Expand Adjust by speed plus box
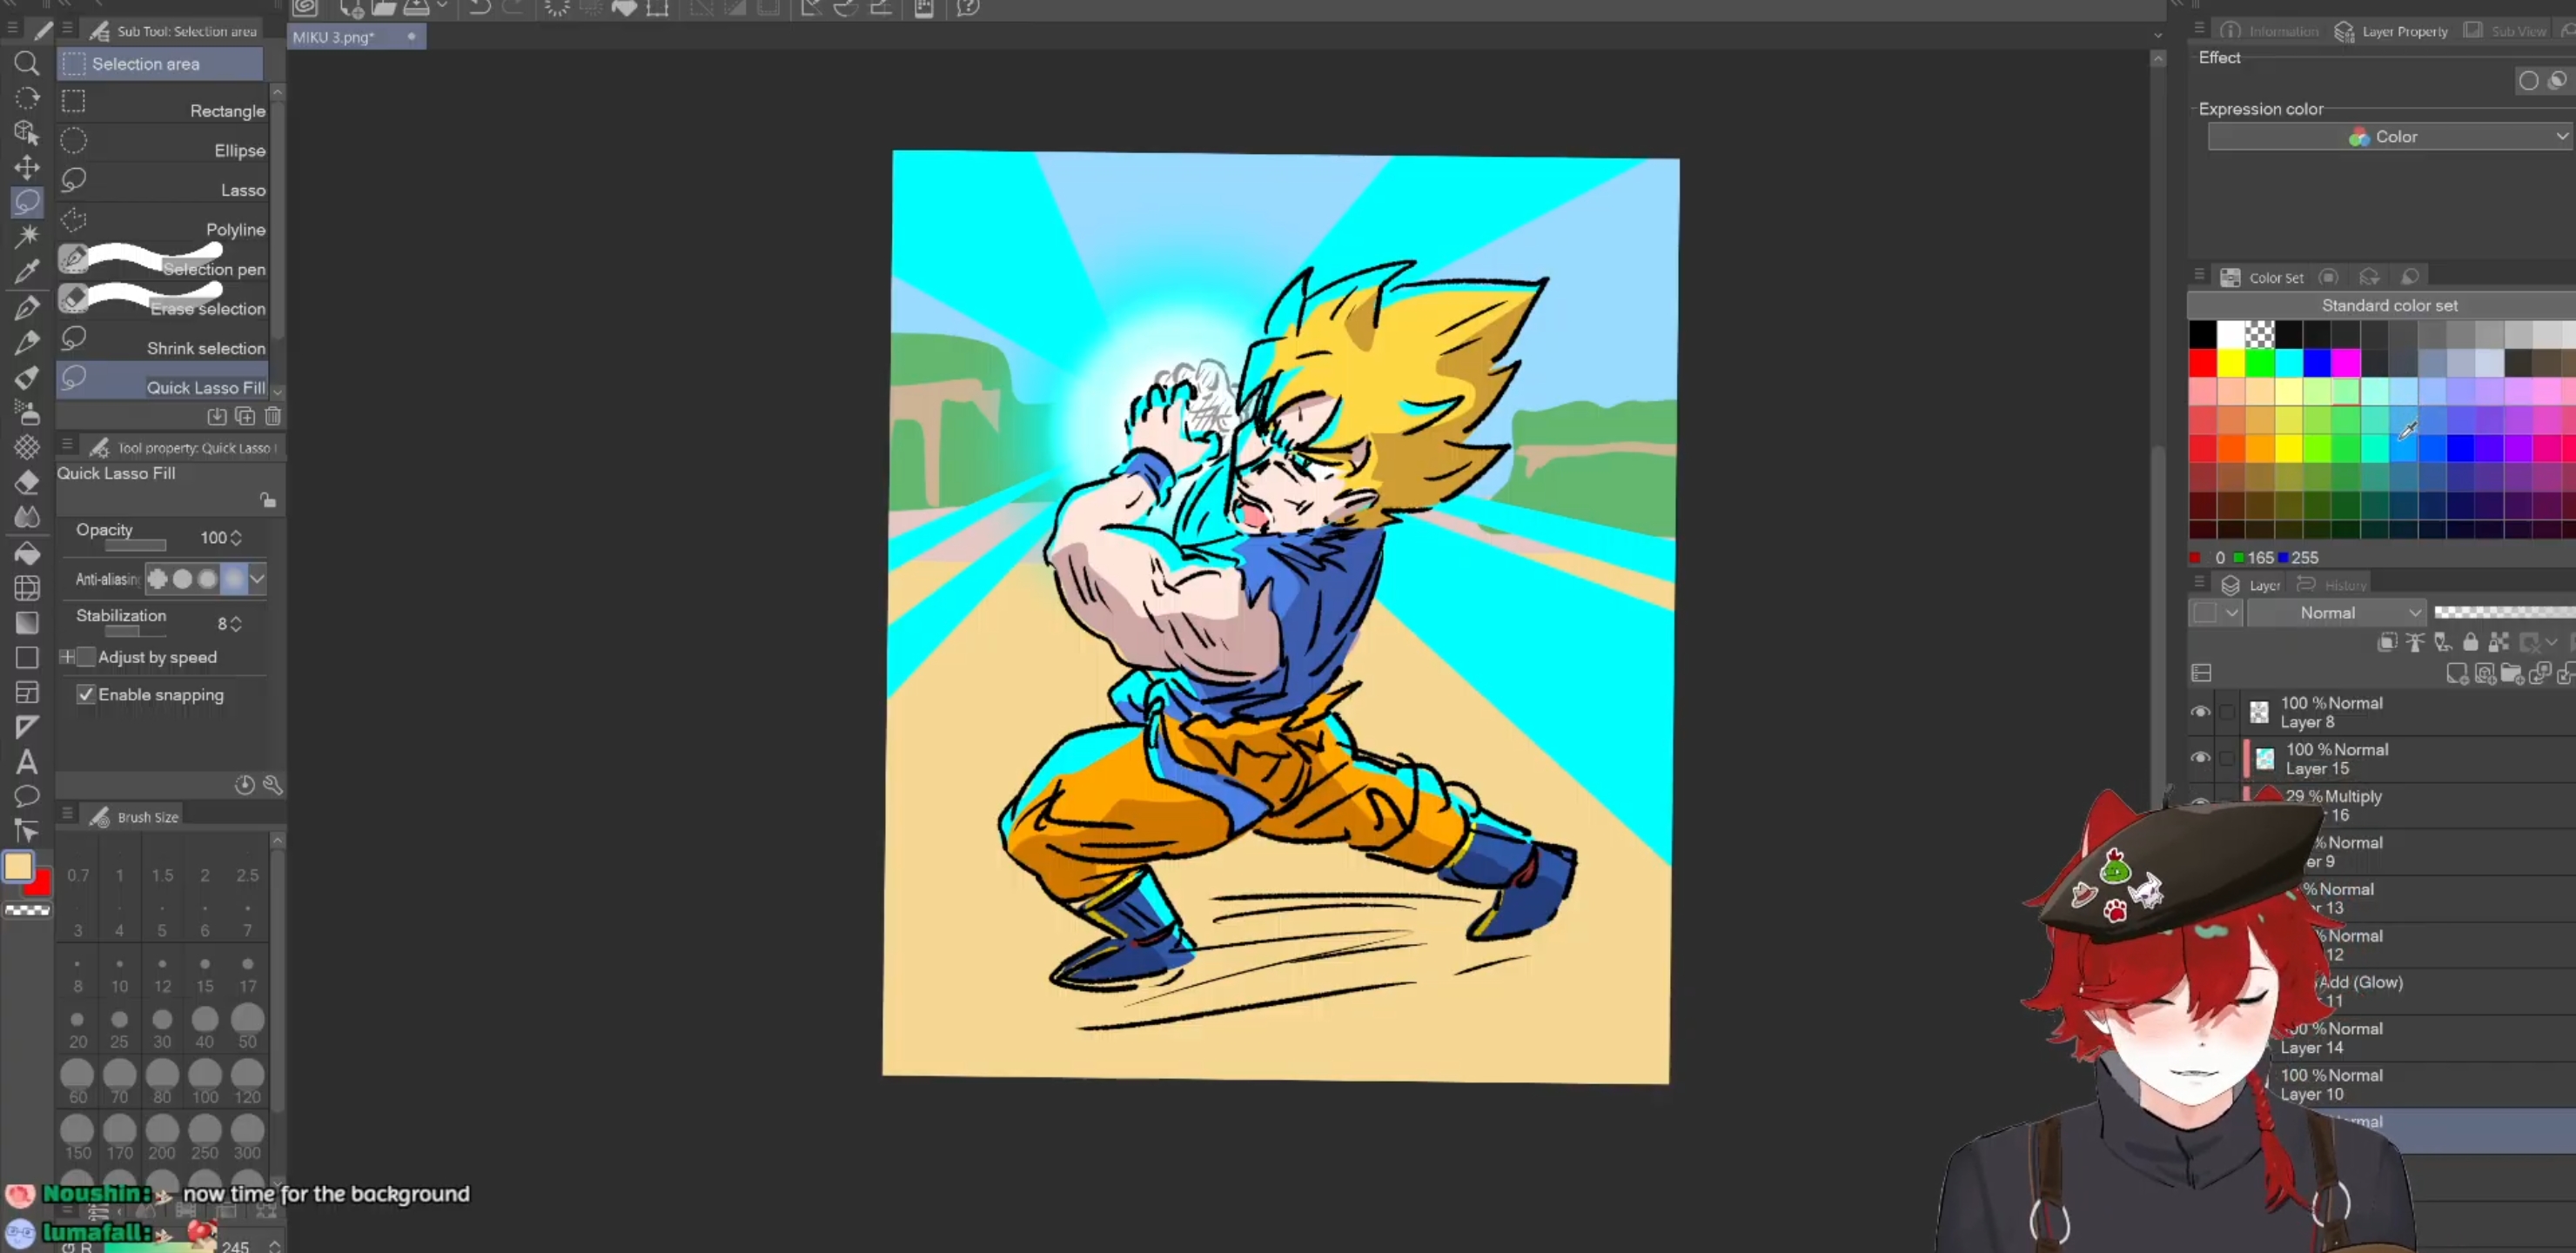Image resolution: width=2576 pixels, height=1253 pixels. click(x=66, y=657)
